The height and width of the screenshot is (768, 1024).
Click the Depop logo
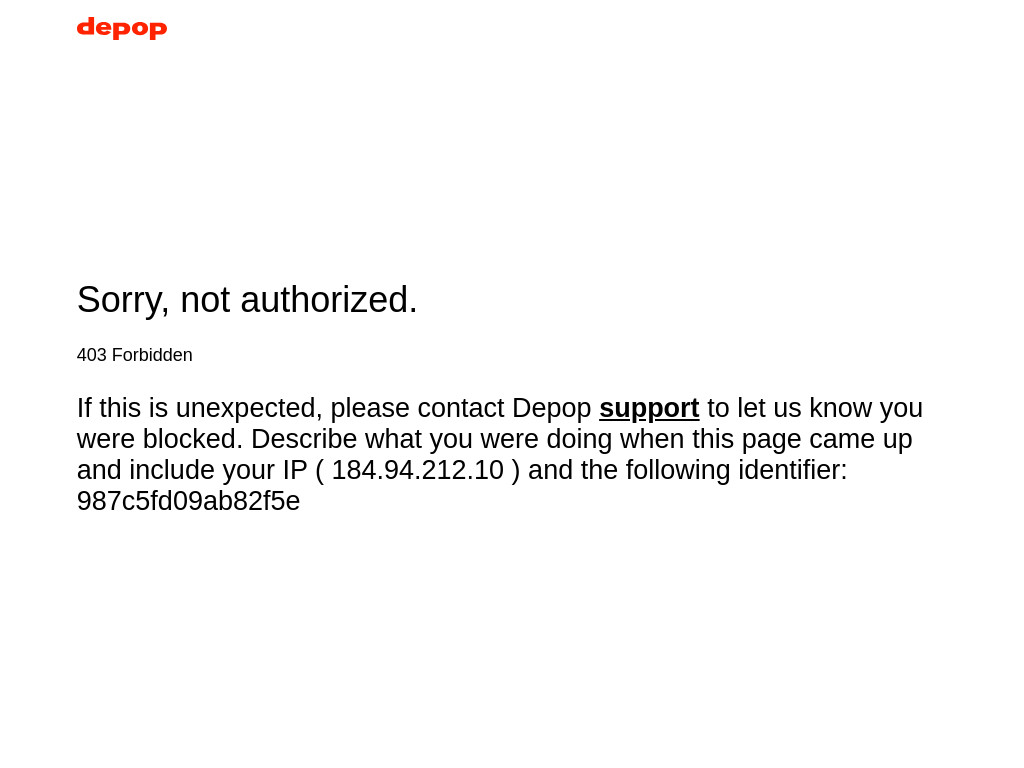pyautogui.click(x=122, y=28)
